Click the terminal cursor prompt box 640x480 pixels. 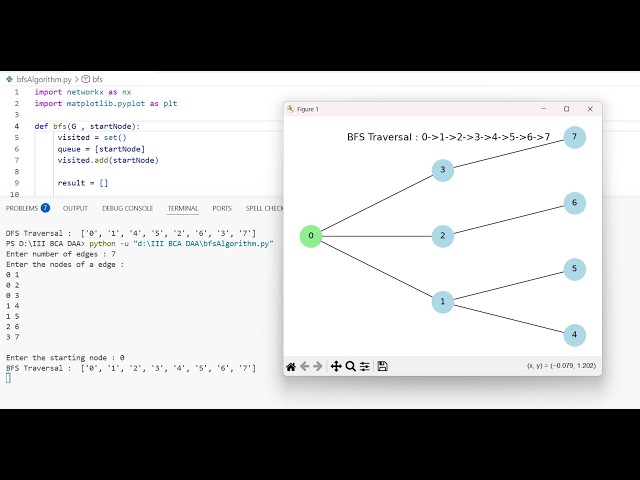pos(8,378)
